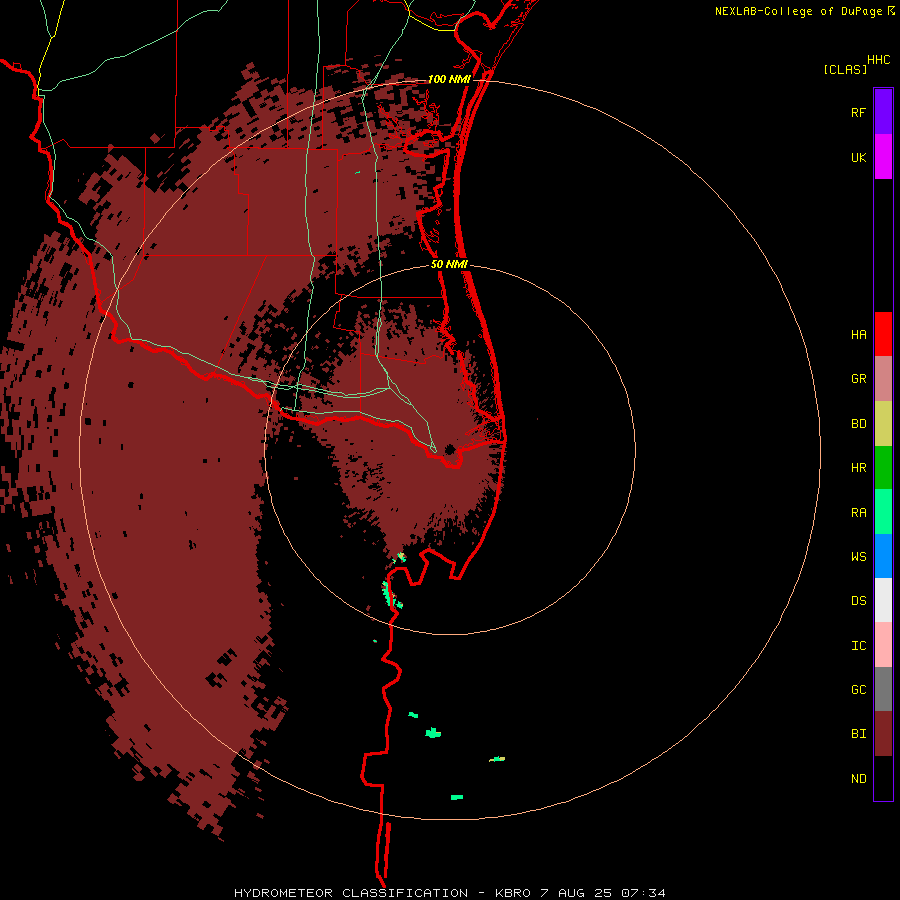Click the HA red legend swatch
This screenshot has width=900, height=900.
point(883,334)
